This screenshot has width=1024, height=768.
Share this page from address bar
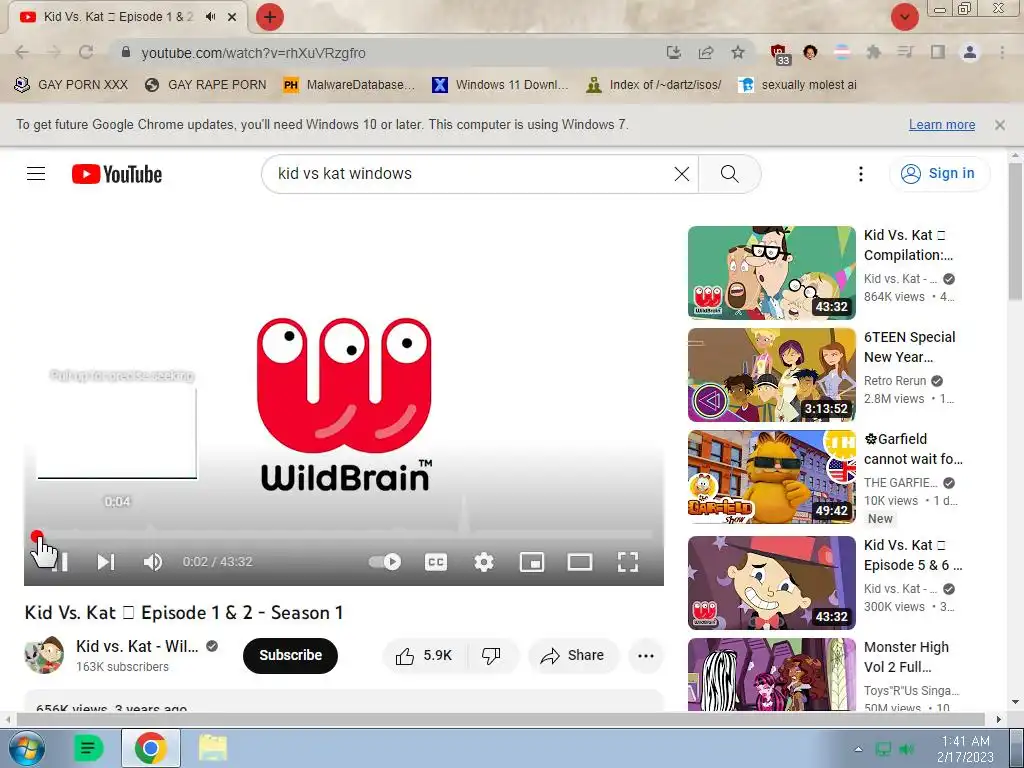706,52
